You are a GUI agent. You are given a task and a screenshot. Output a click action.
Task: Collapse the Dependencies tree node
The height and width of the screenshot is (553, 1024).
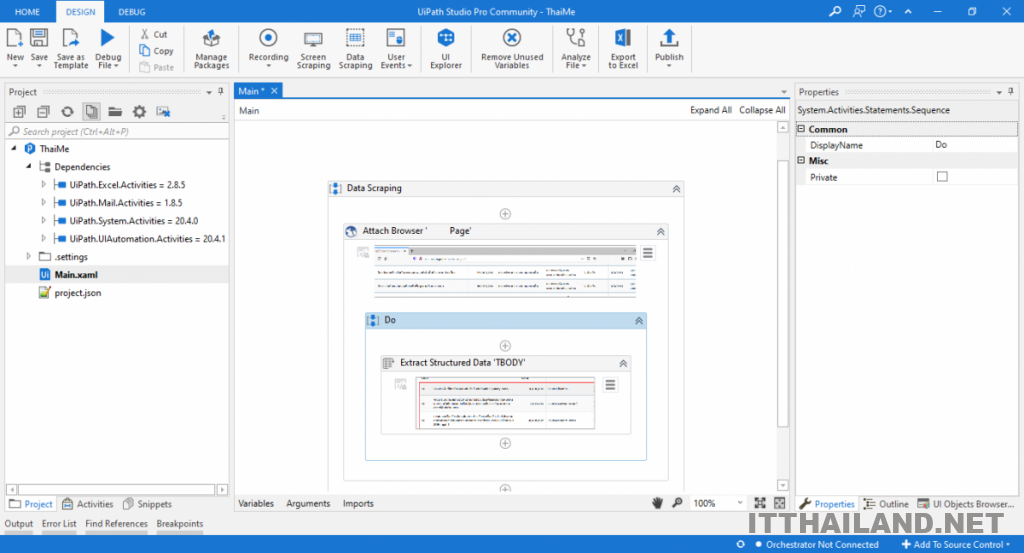point(29,166)
